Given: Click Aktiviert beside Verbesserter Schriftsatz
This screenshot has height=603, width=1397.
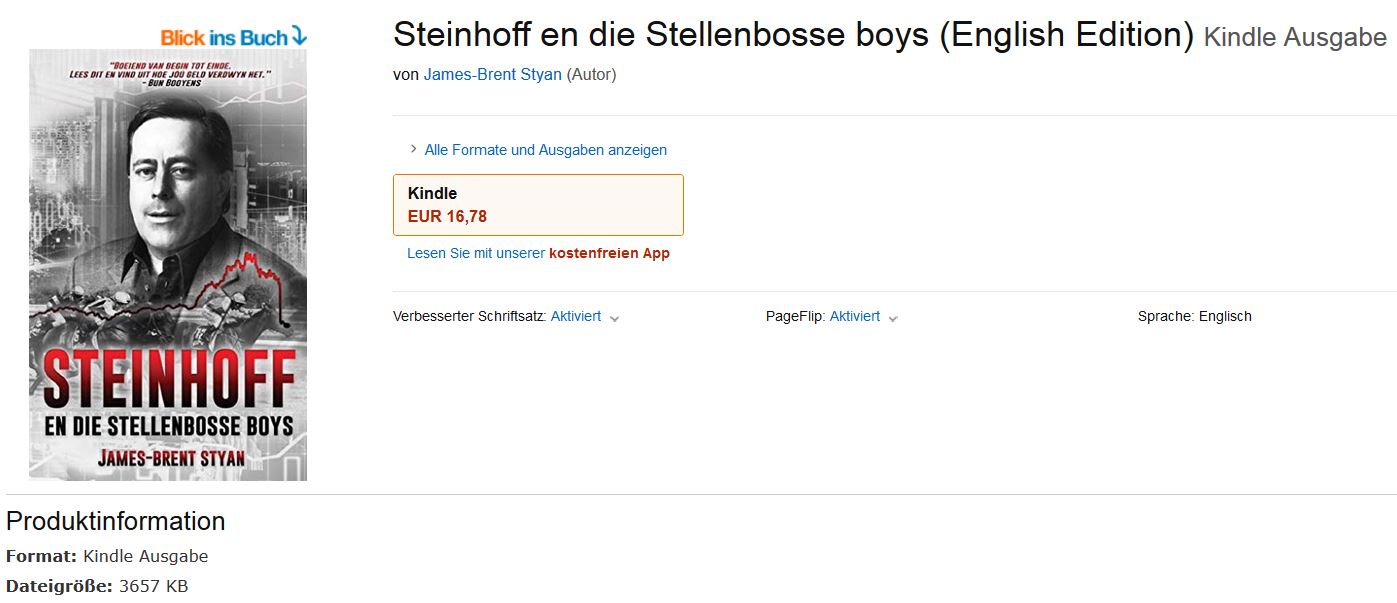Looking at the screenshot, I should (575, 316).
